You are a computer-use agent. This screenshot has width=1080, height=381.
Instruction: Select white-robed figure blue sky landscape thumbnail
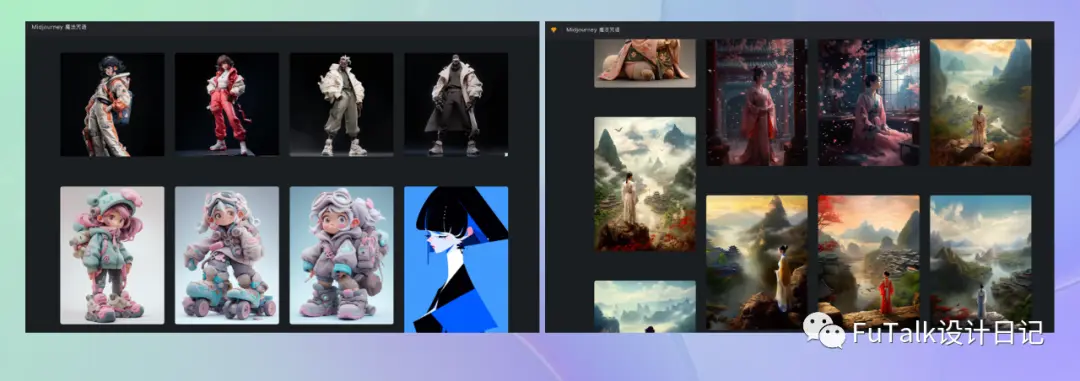pos(981,262)
